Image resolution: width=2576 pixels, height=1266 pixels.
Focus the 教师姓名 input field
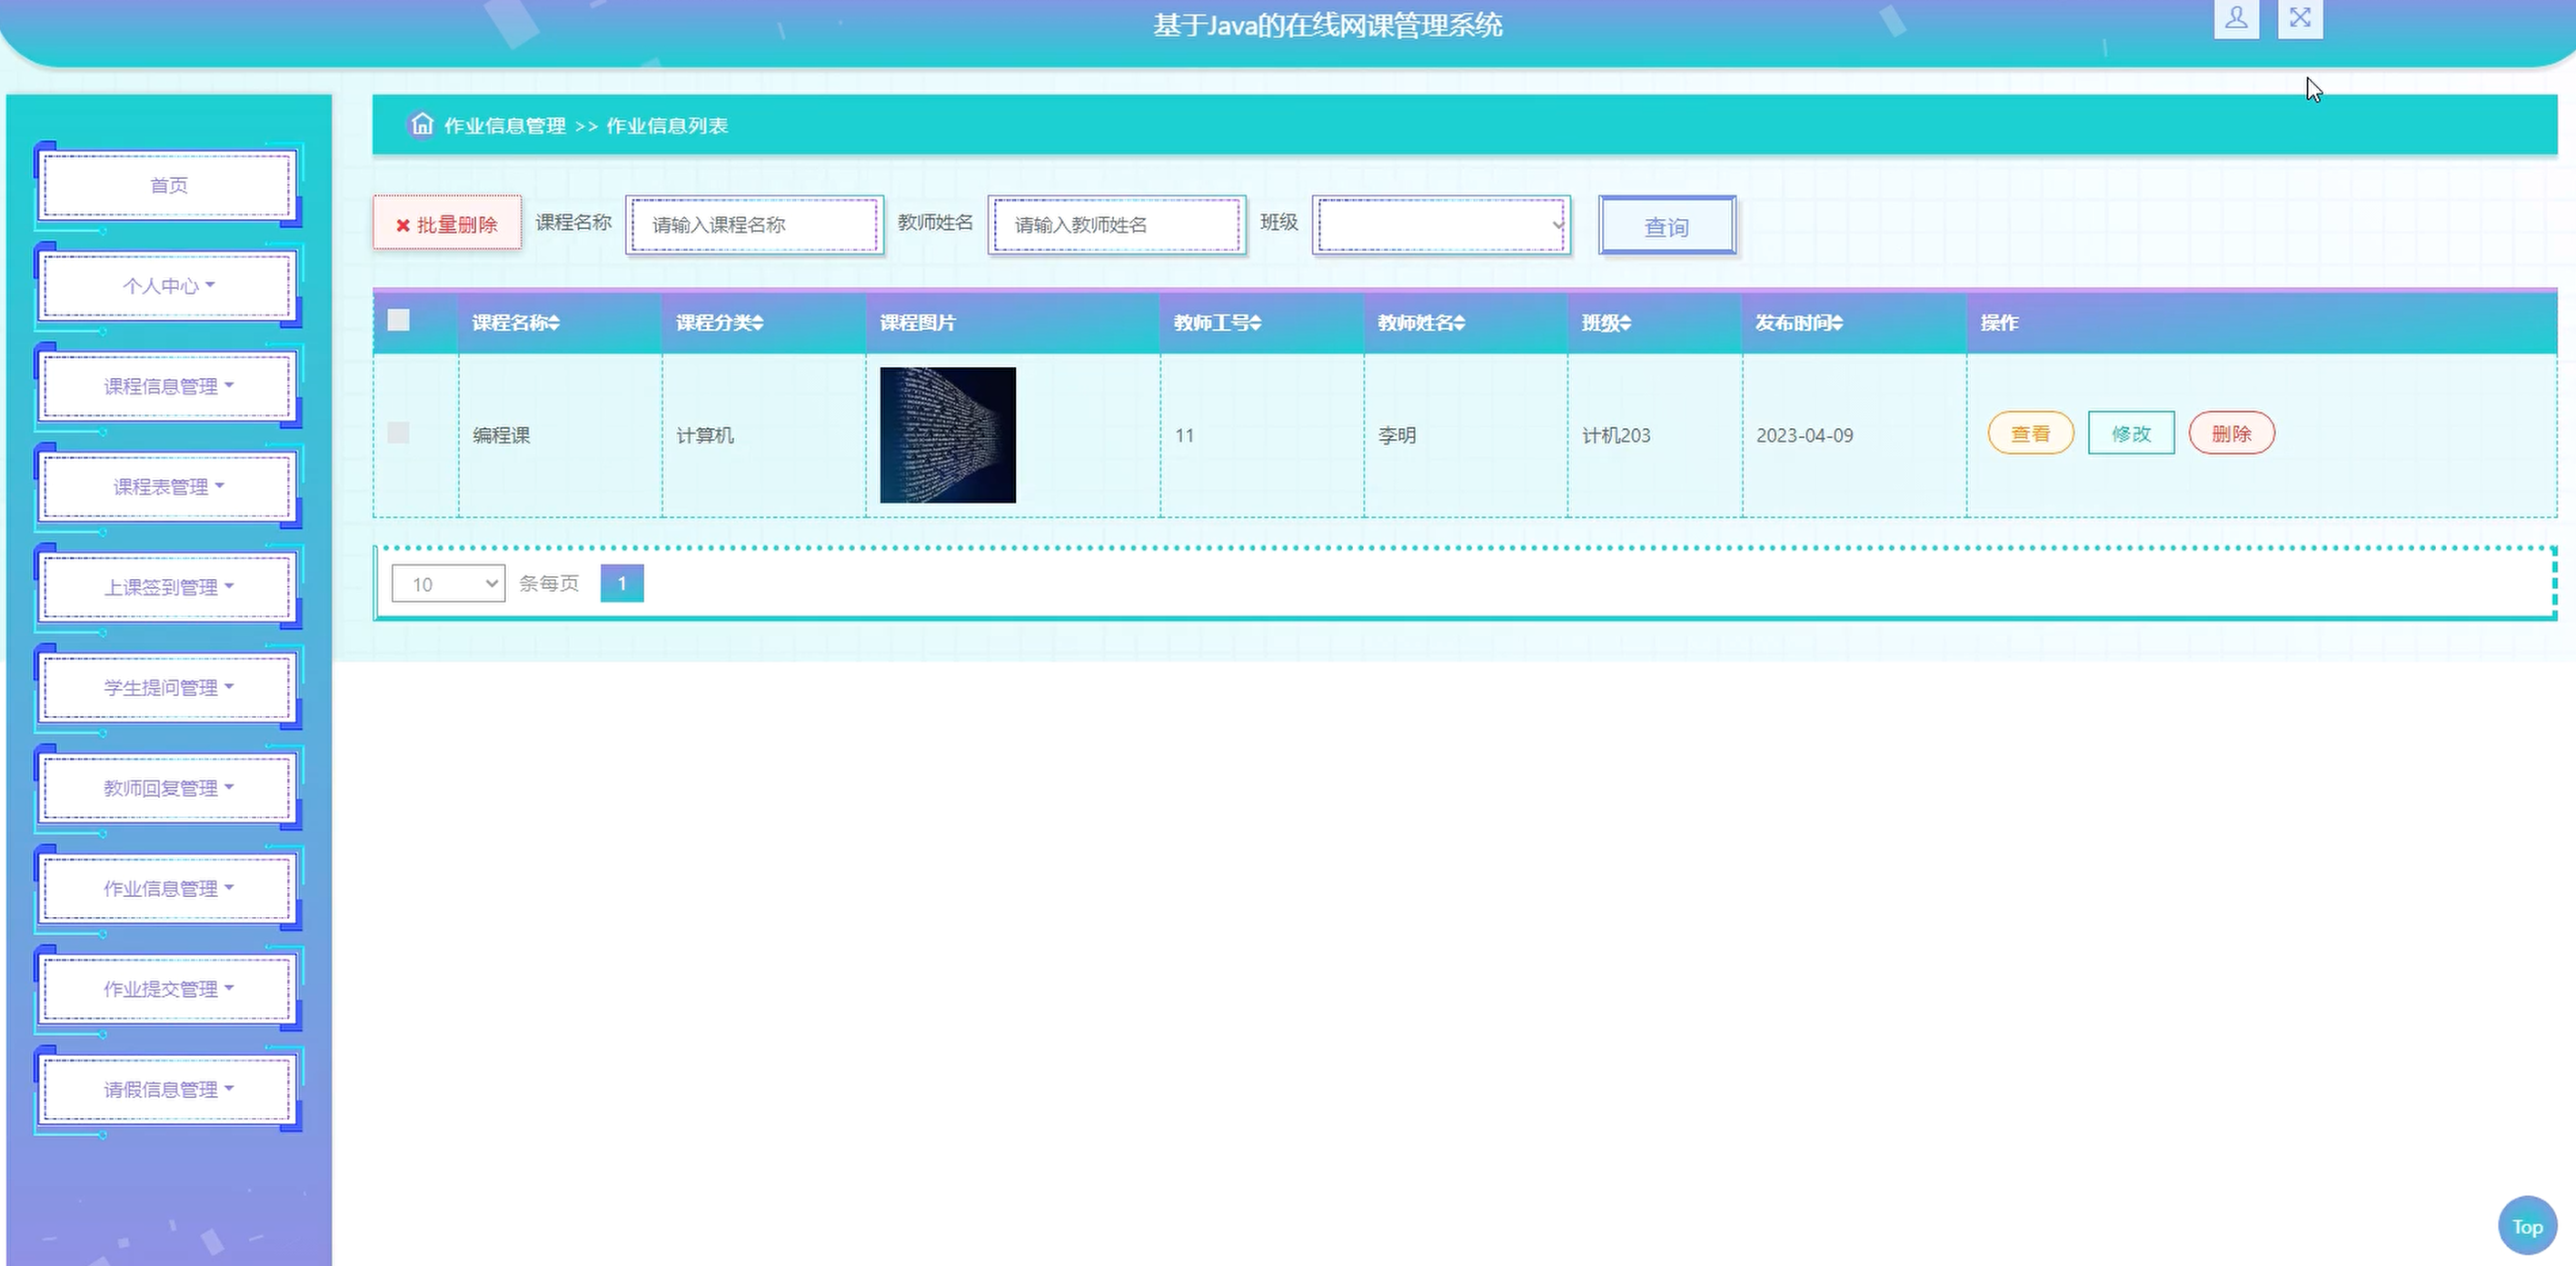pos(1116,224)
